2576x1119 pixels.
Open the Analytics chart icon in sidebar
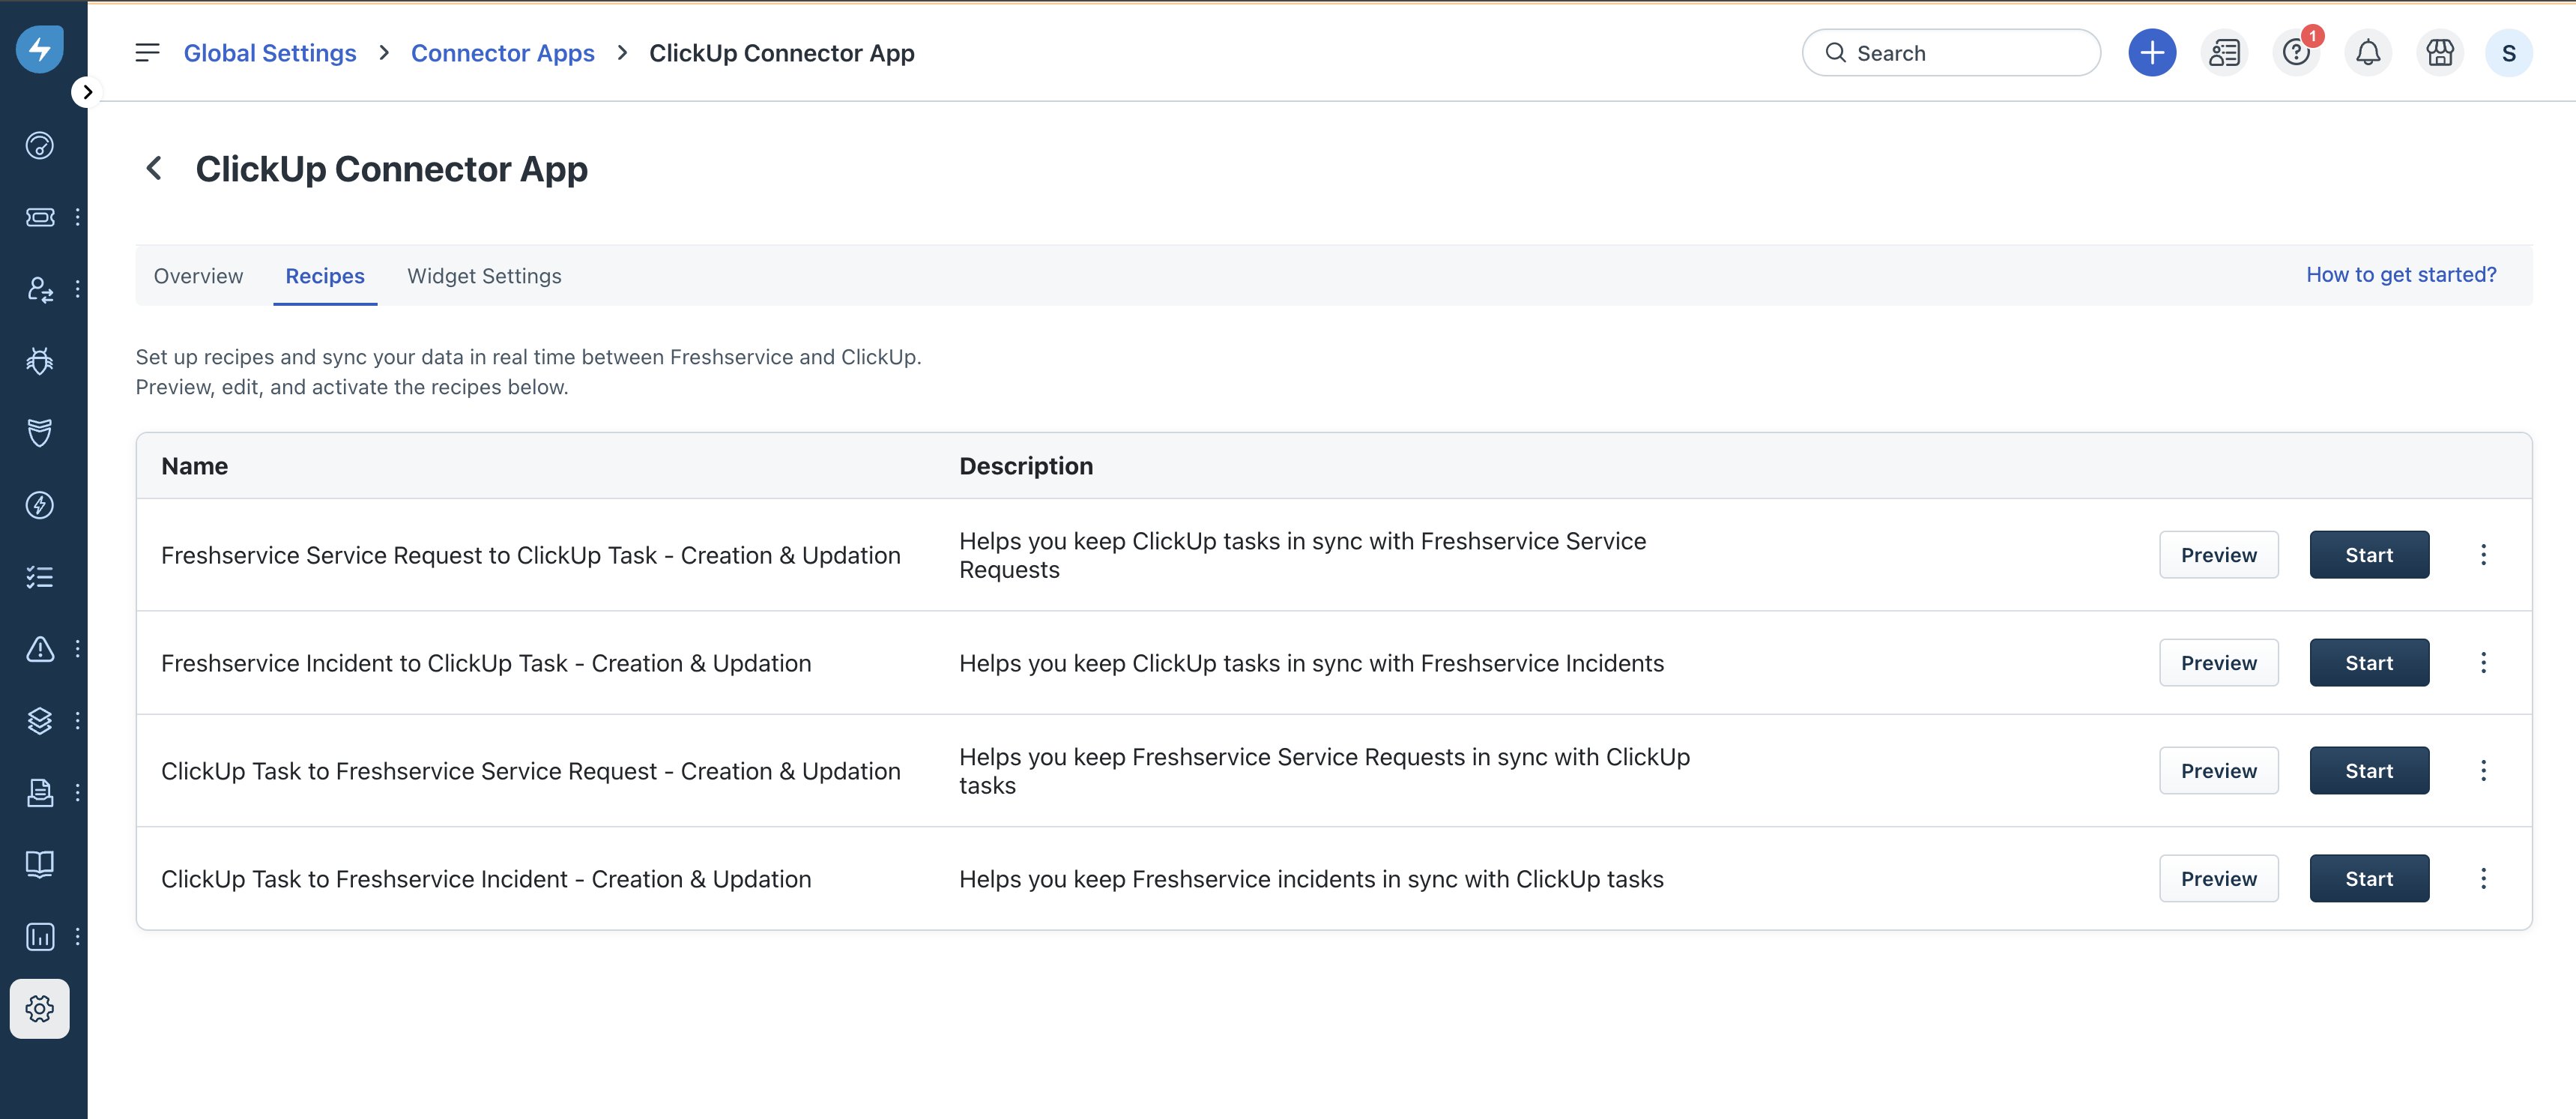coord(40,936)
